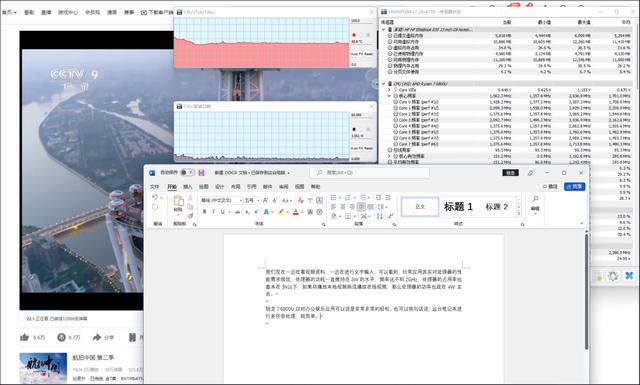The width and height of the screenshot is (640, 385).
Task: Click the sort icon in paragraph group
Action: [380, 216]
